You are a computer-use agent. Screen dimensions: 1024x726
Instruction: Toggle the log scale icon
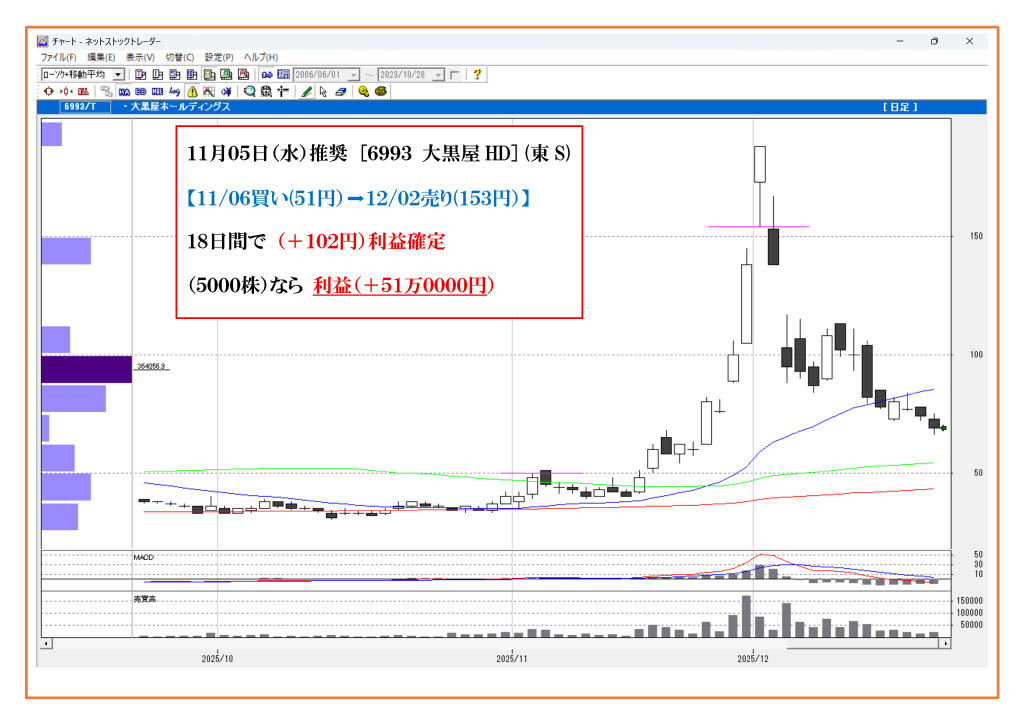coord(175,91)
